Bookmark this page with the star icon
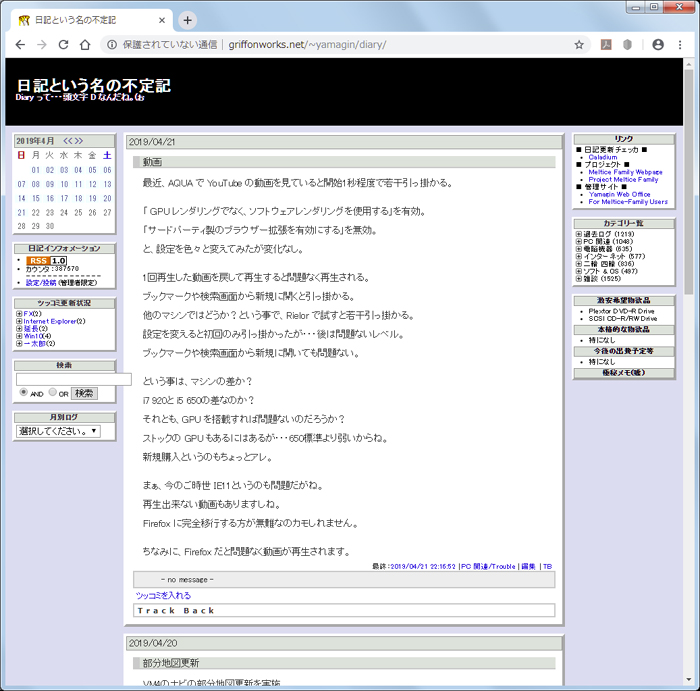 579,45
